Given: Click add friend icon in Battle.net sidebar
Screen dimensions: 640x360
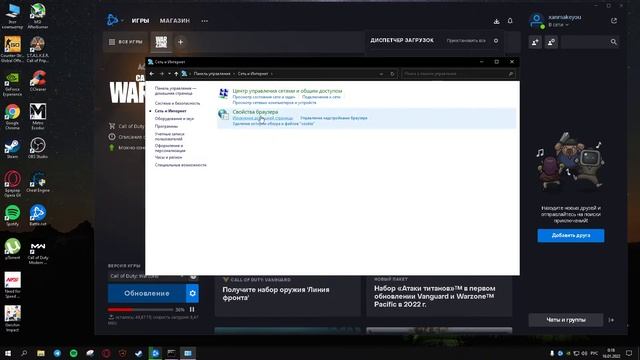Looking at the screenshot, I should coord(535,42).
